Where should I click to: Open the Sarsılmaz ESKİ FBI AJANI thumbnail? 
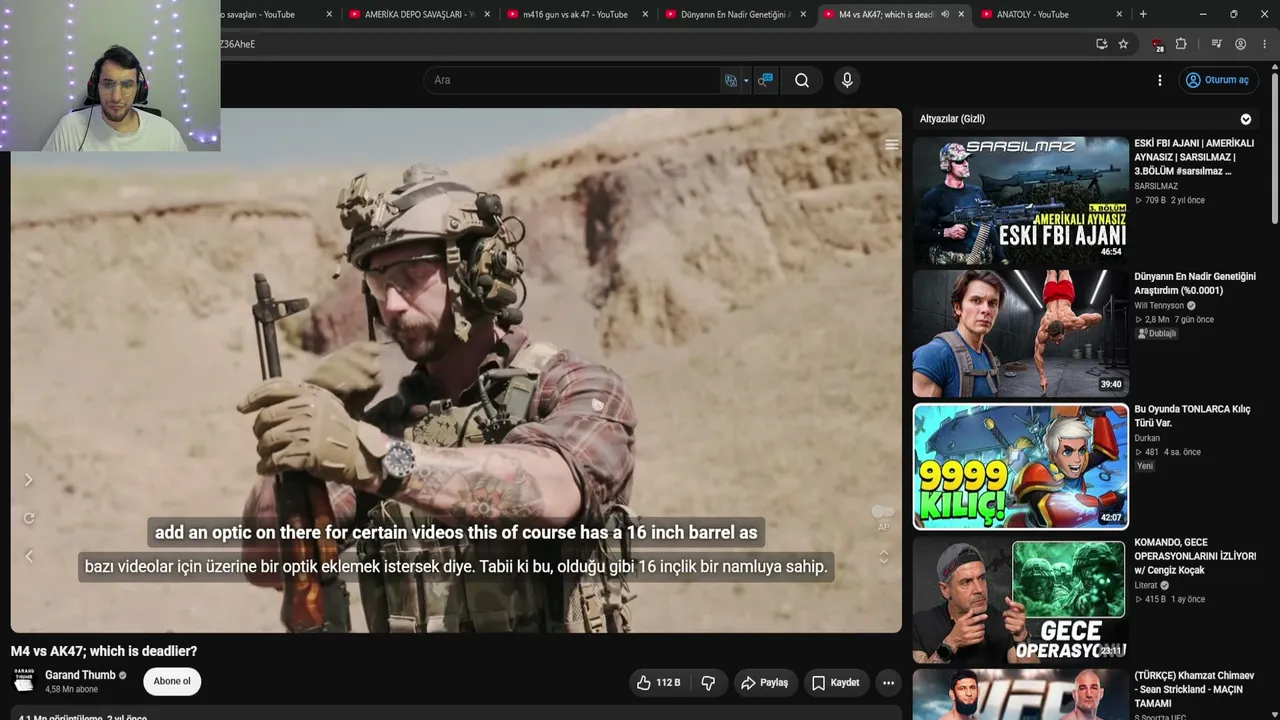click(1020, 200)
